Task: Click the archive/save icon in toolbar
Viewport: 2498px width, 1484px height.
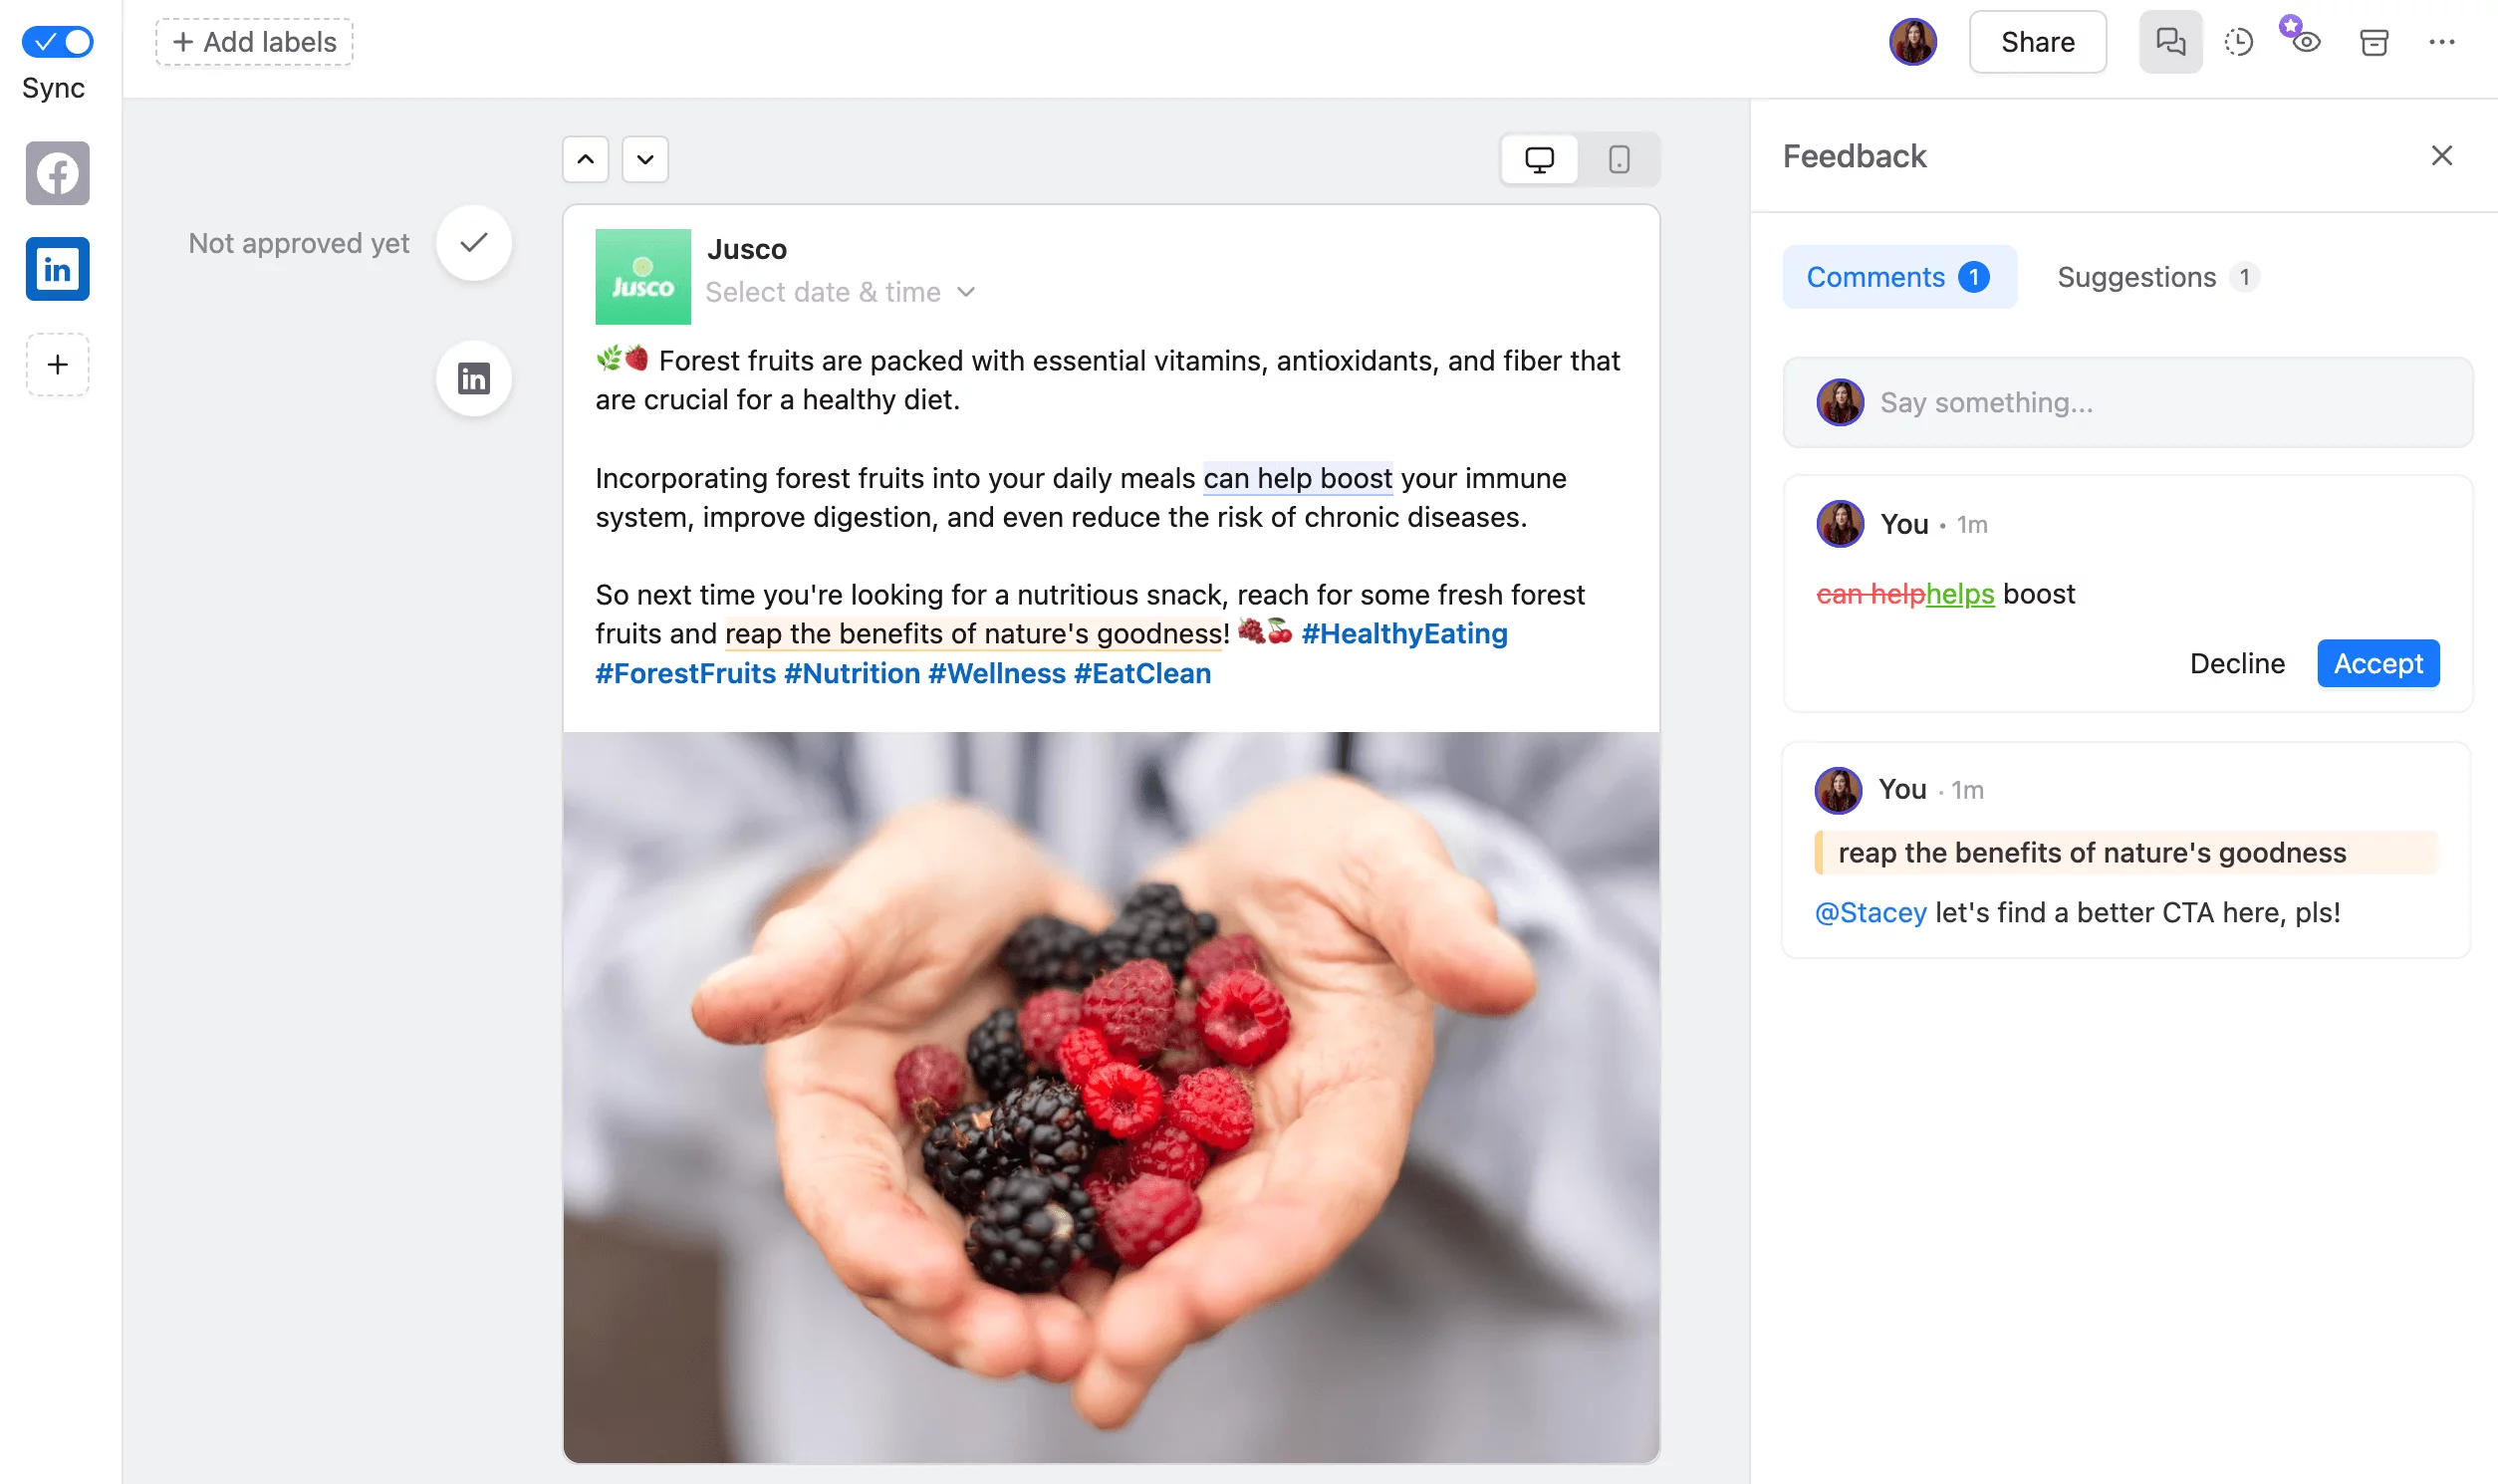Action: (2374, 41)
